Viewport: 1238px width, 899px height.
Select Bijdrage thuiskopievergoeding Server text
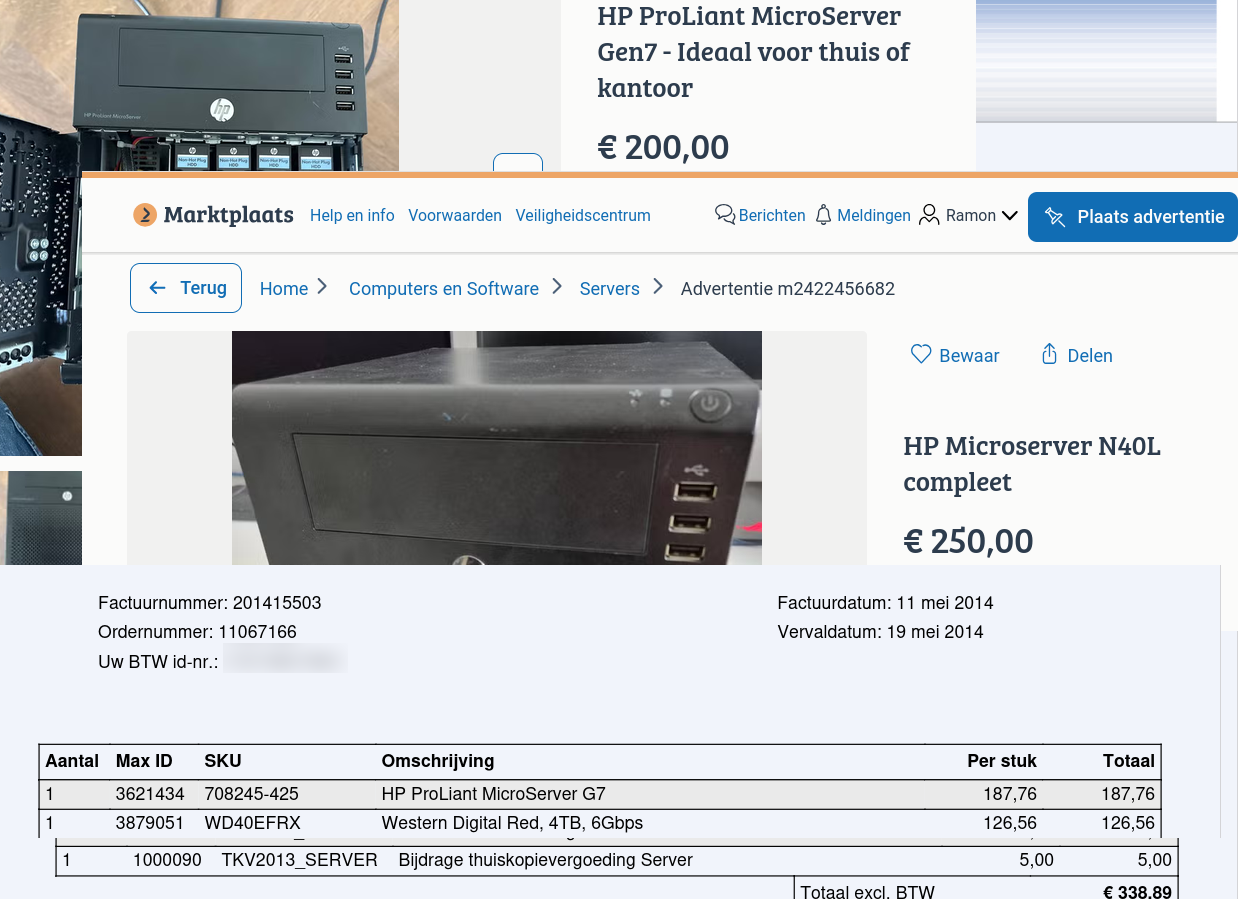545,860
